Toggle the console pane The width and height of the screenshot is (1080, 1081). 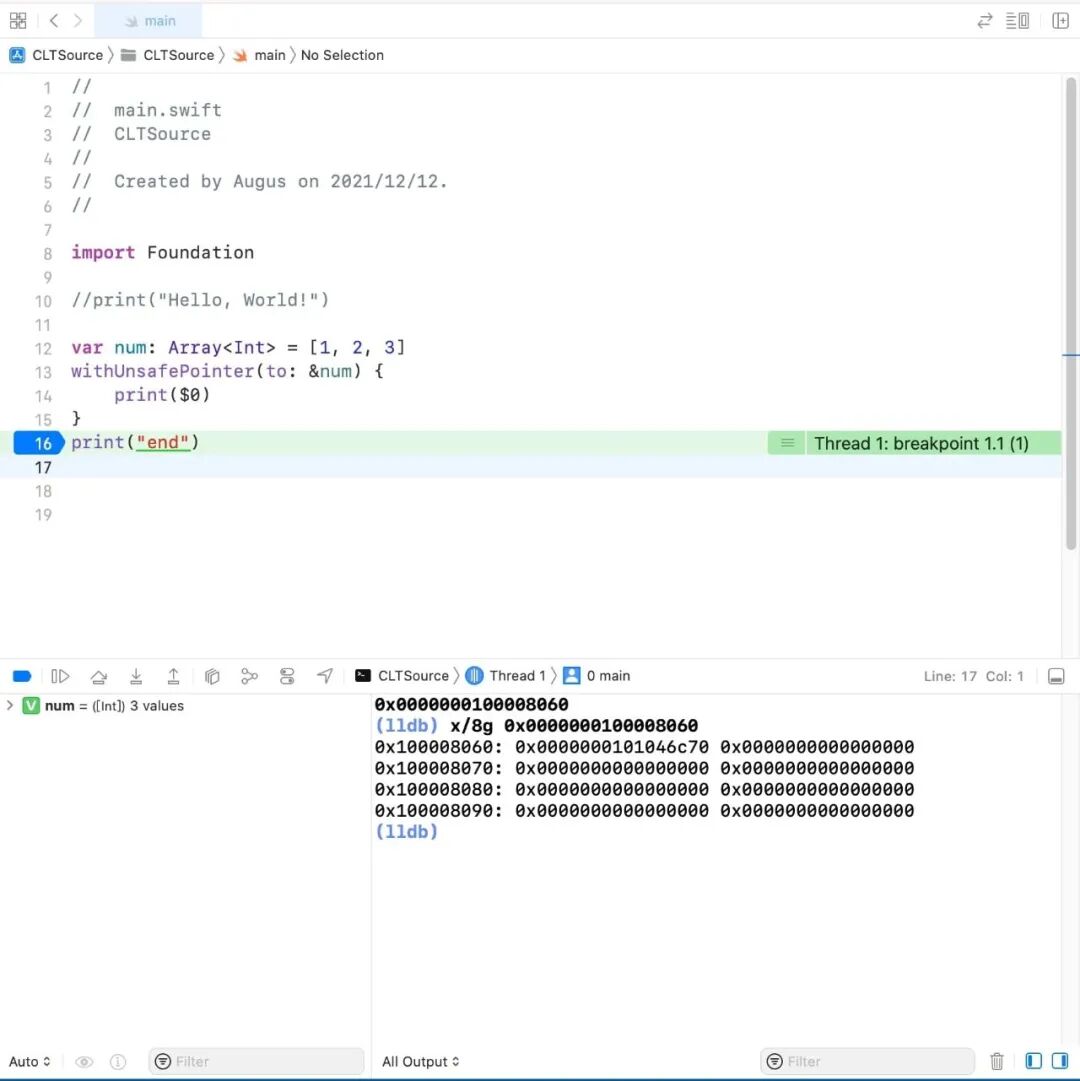tap(1060, 1061)
